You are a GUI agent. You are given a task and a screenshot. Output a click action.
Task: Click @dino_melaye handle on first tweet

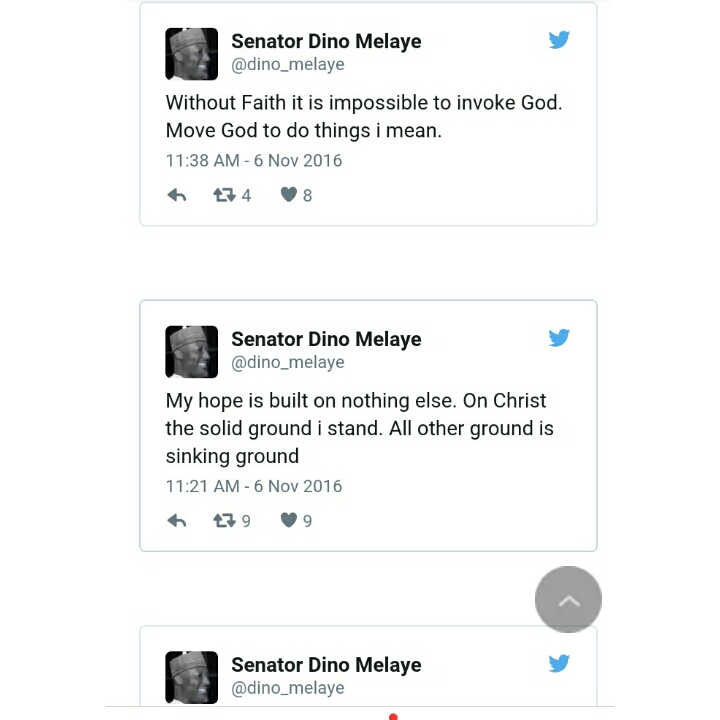coord(288,64)
